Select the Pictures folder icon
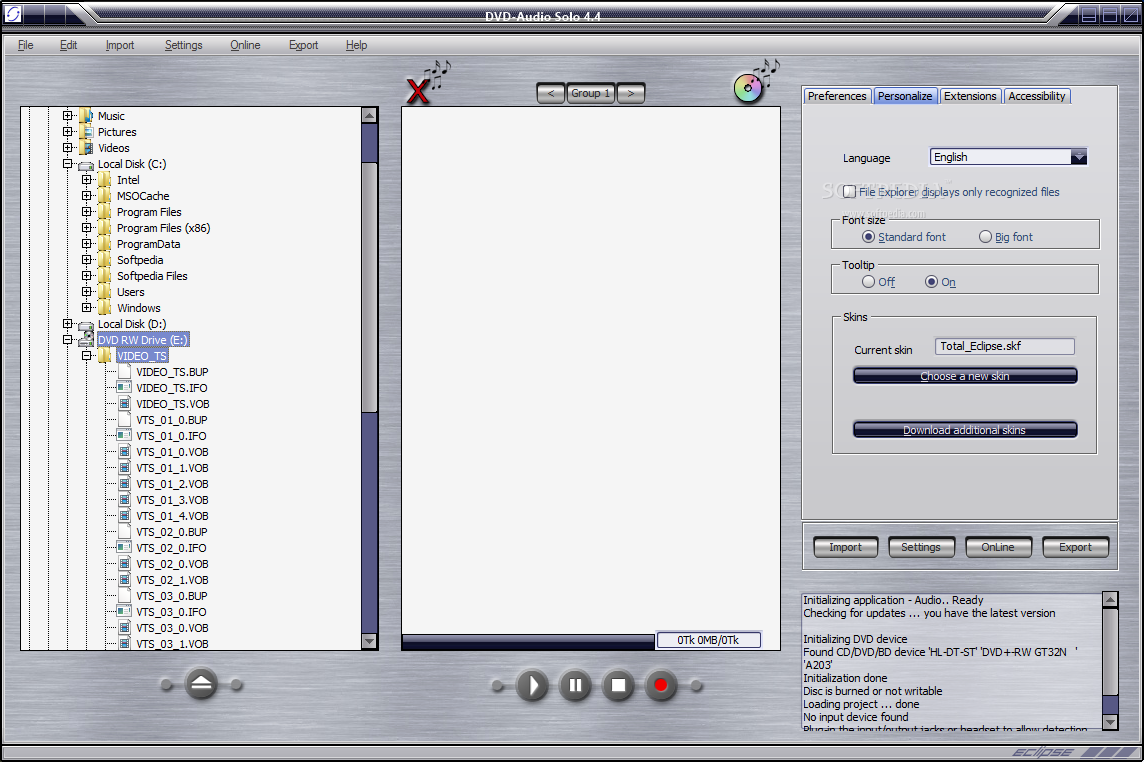This screenshot has width=1144, height=762. click(86, 132)
